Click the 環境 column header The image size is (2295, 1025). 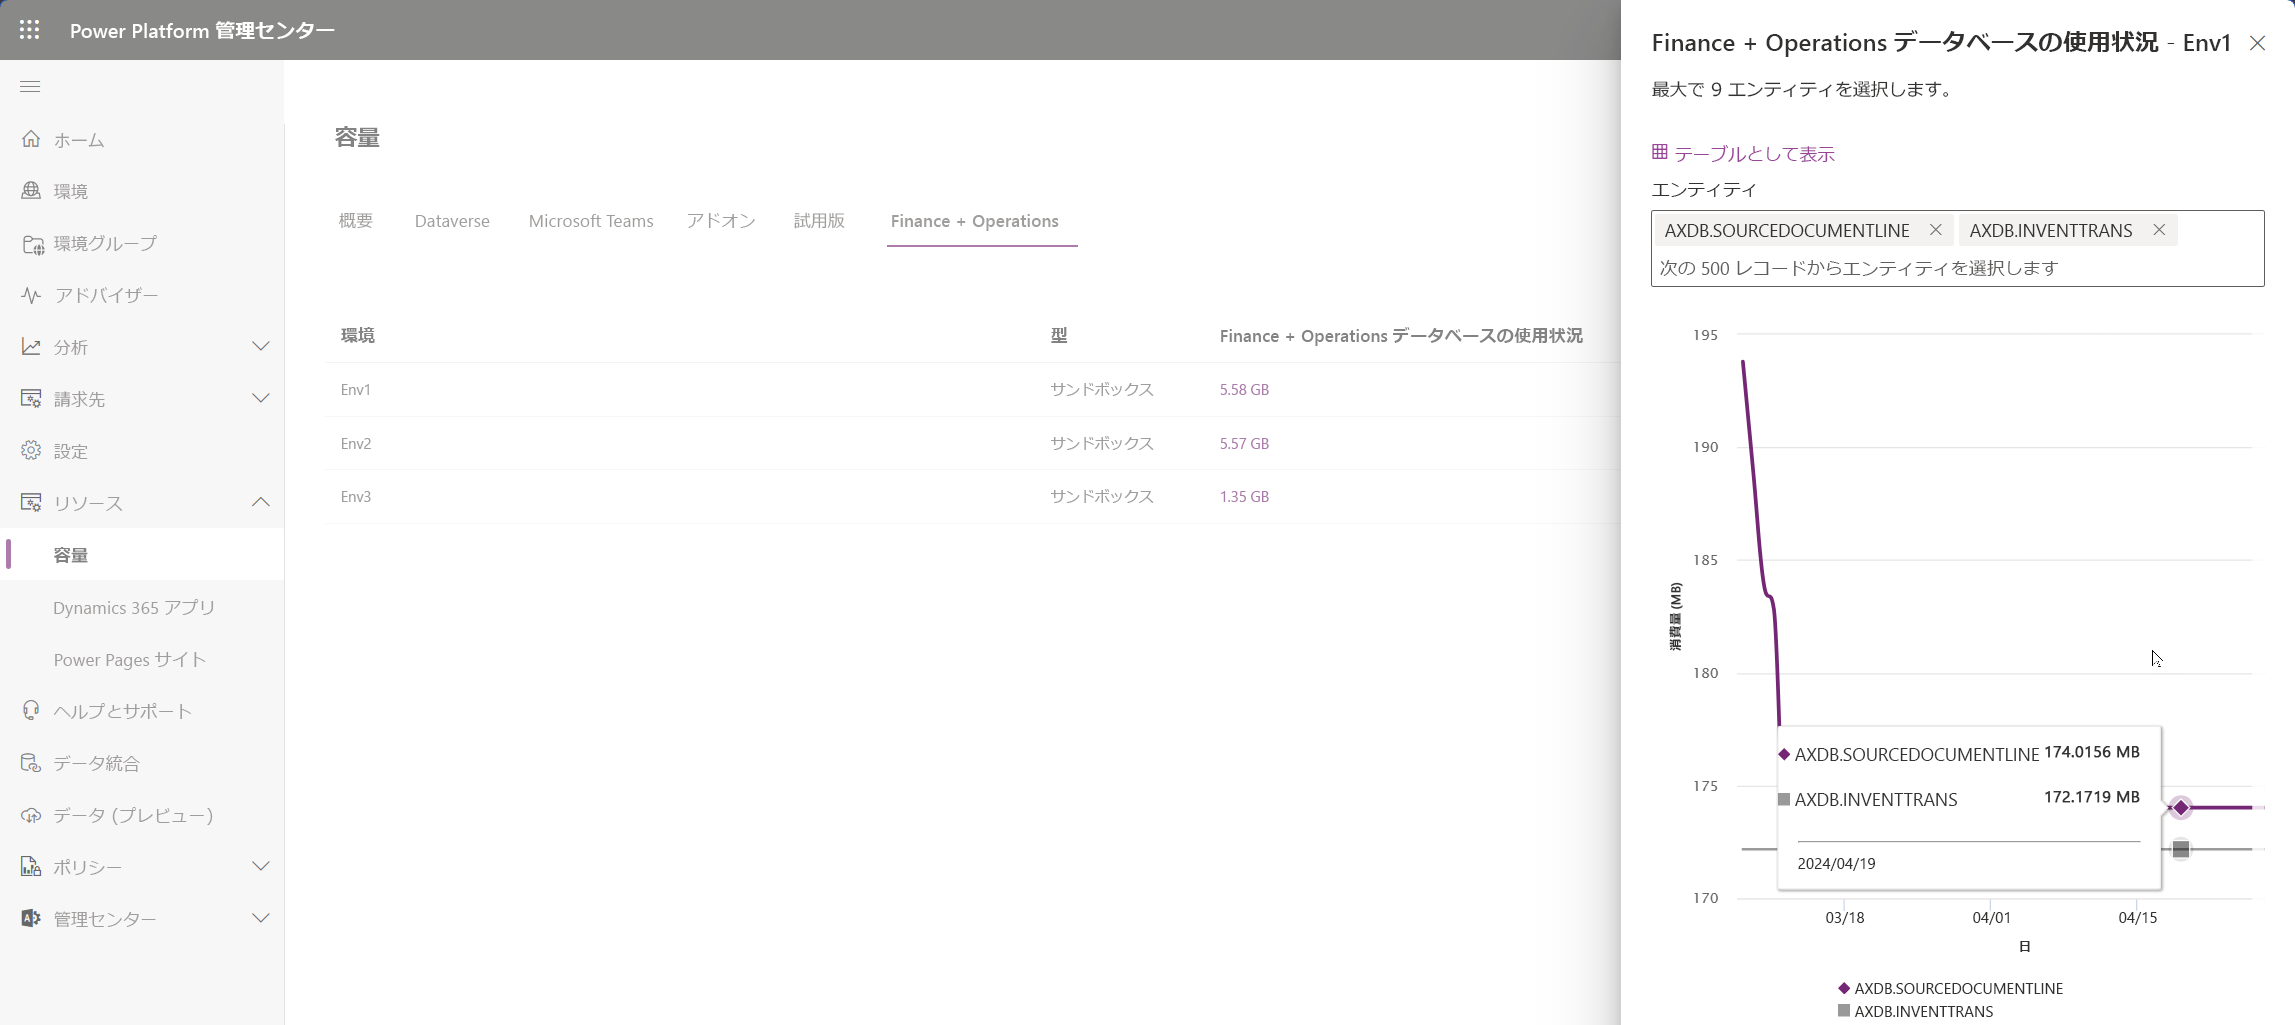click(x=358, y=335)
